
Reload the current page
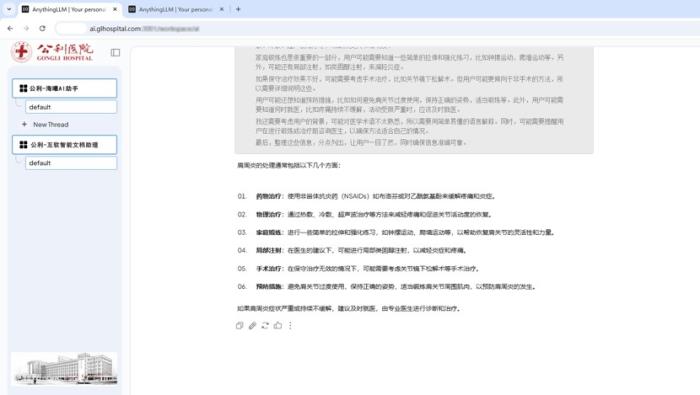click(x=42, y=28)
